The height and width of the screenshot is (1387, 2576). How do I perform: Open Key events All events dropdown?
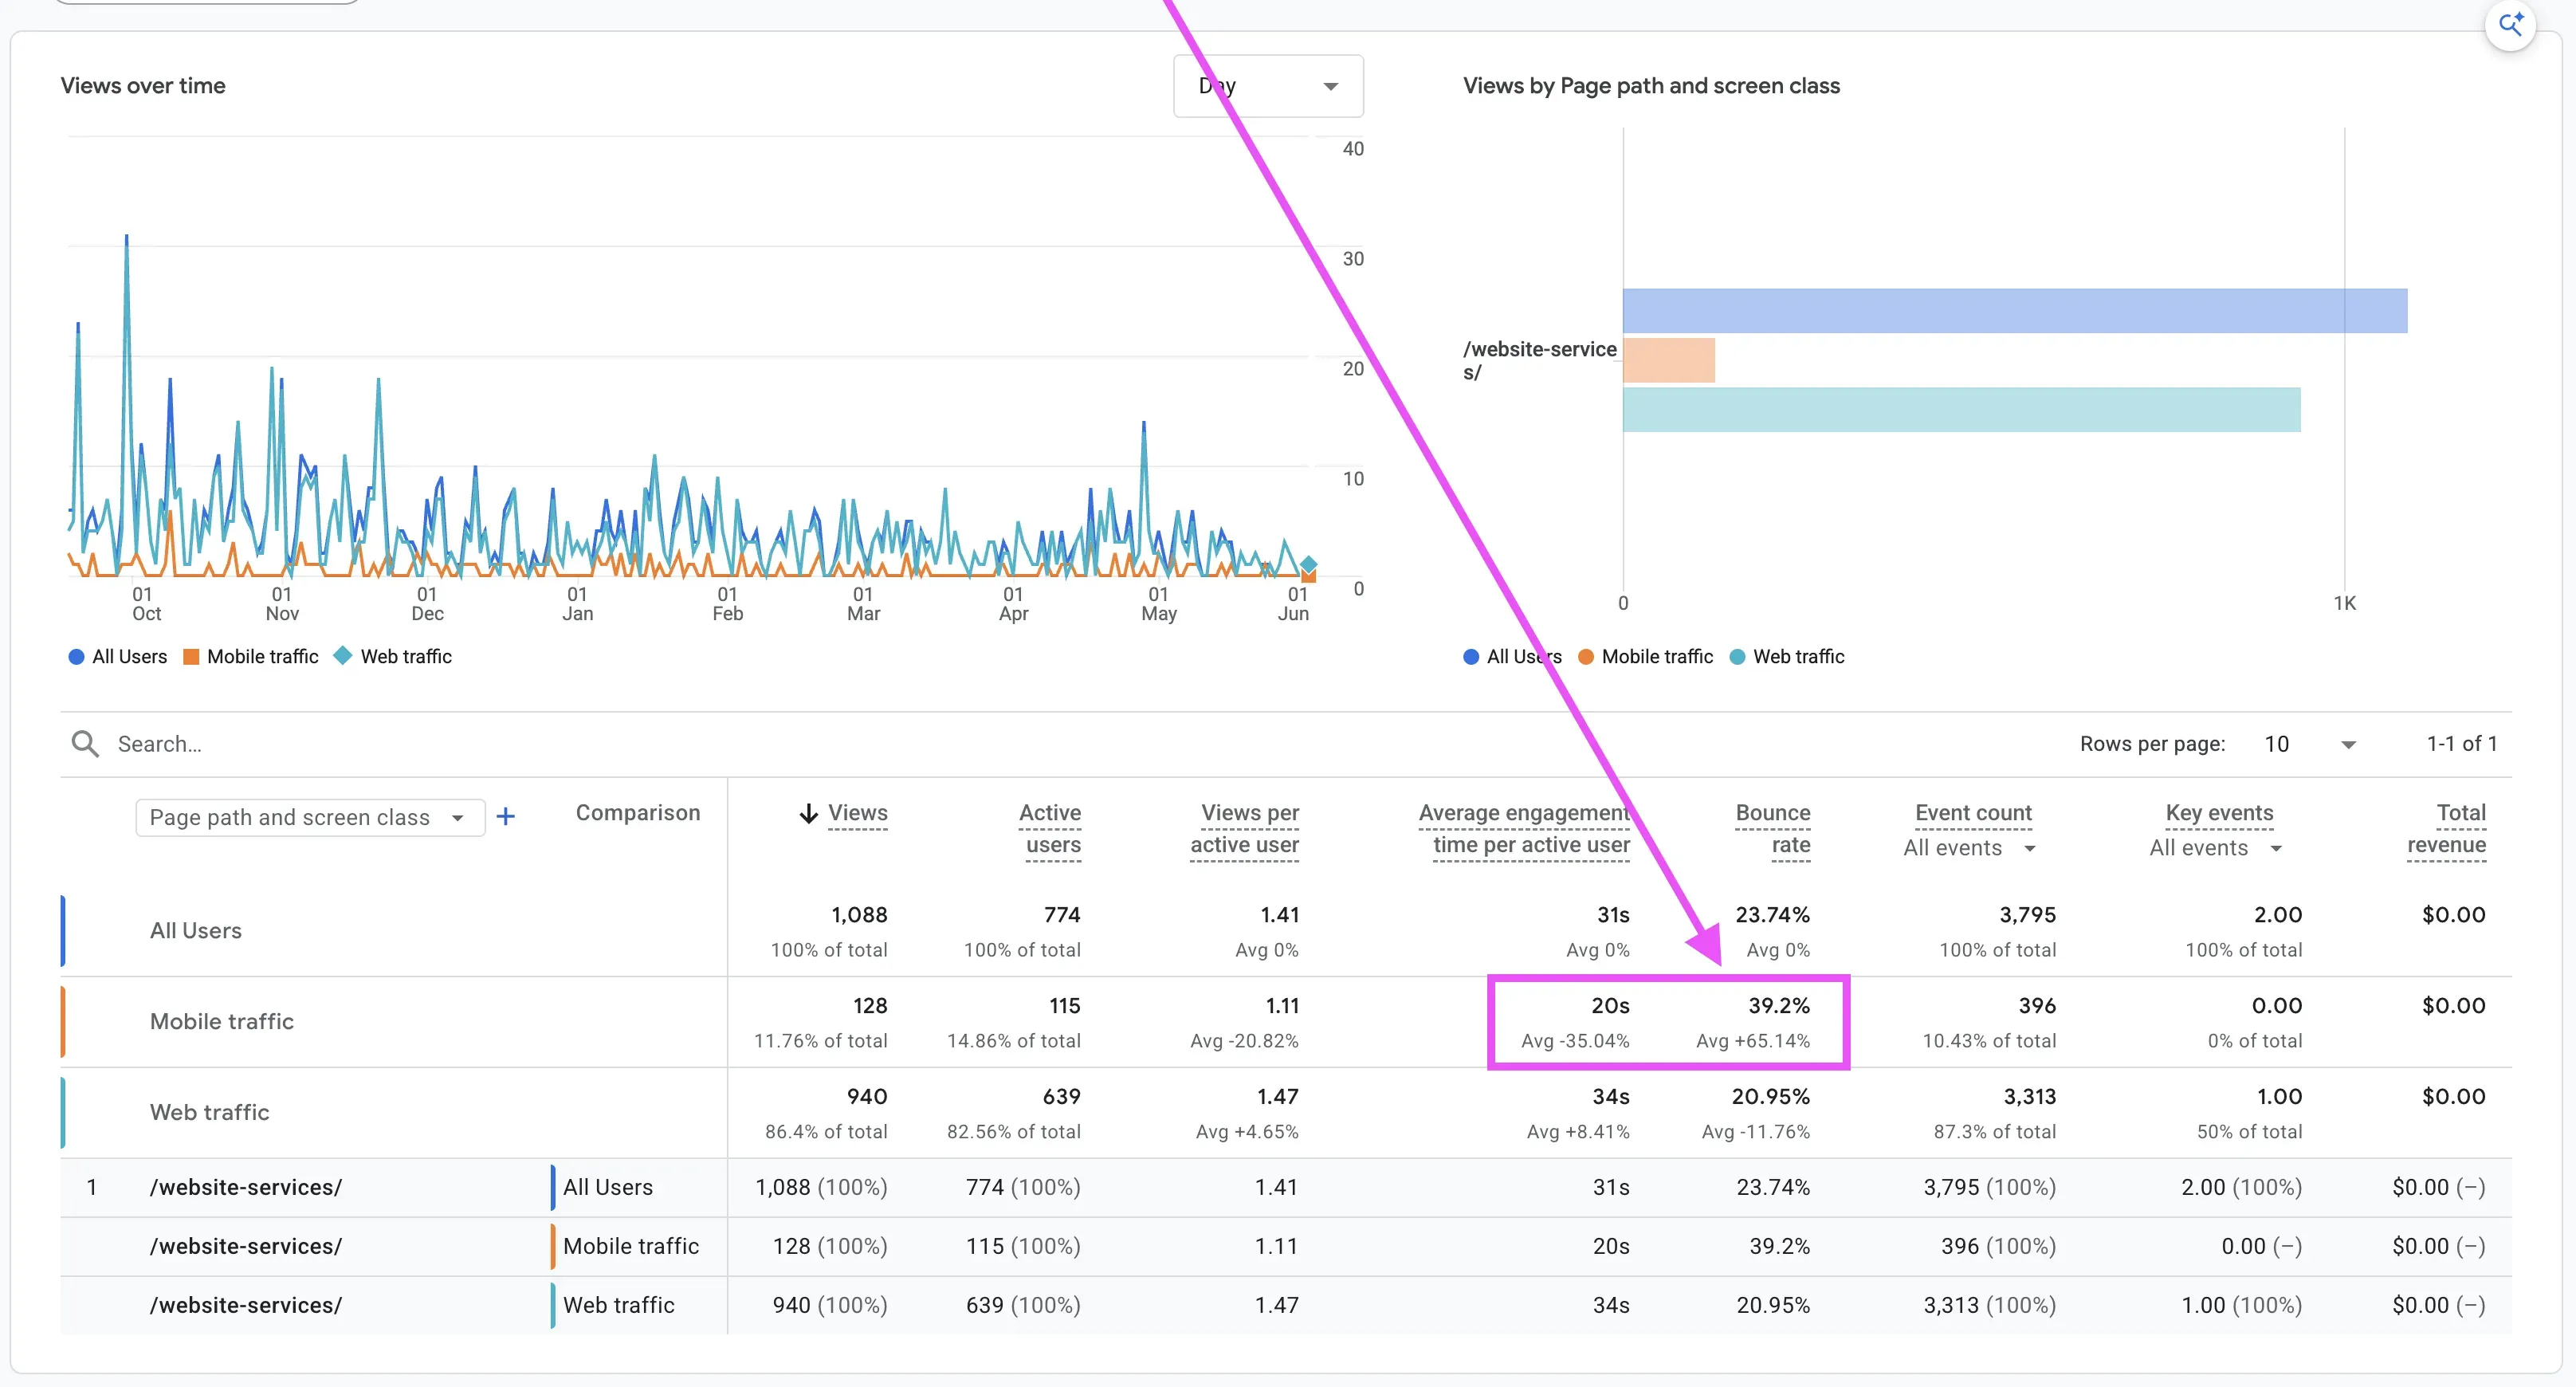[2216, 848]
